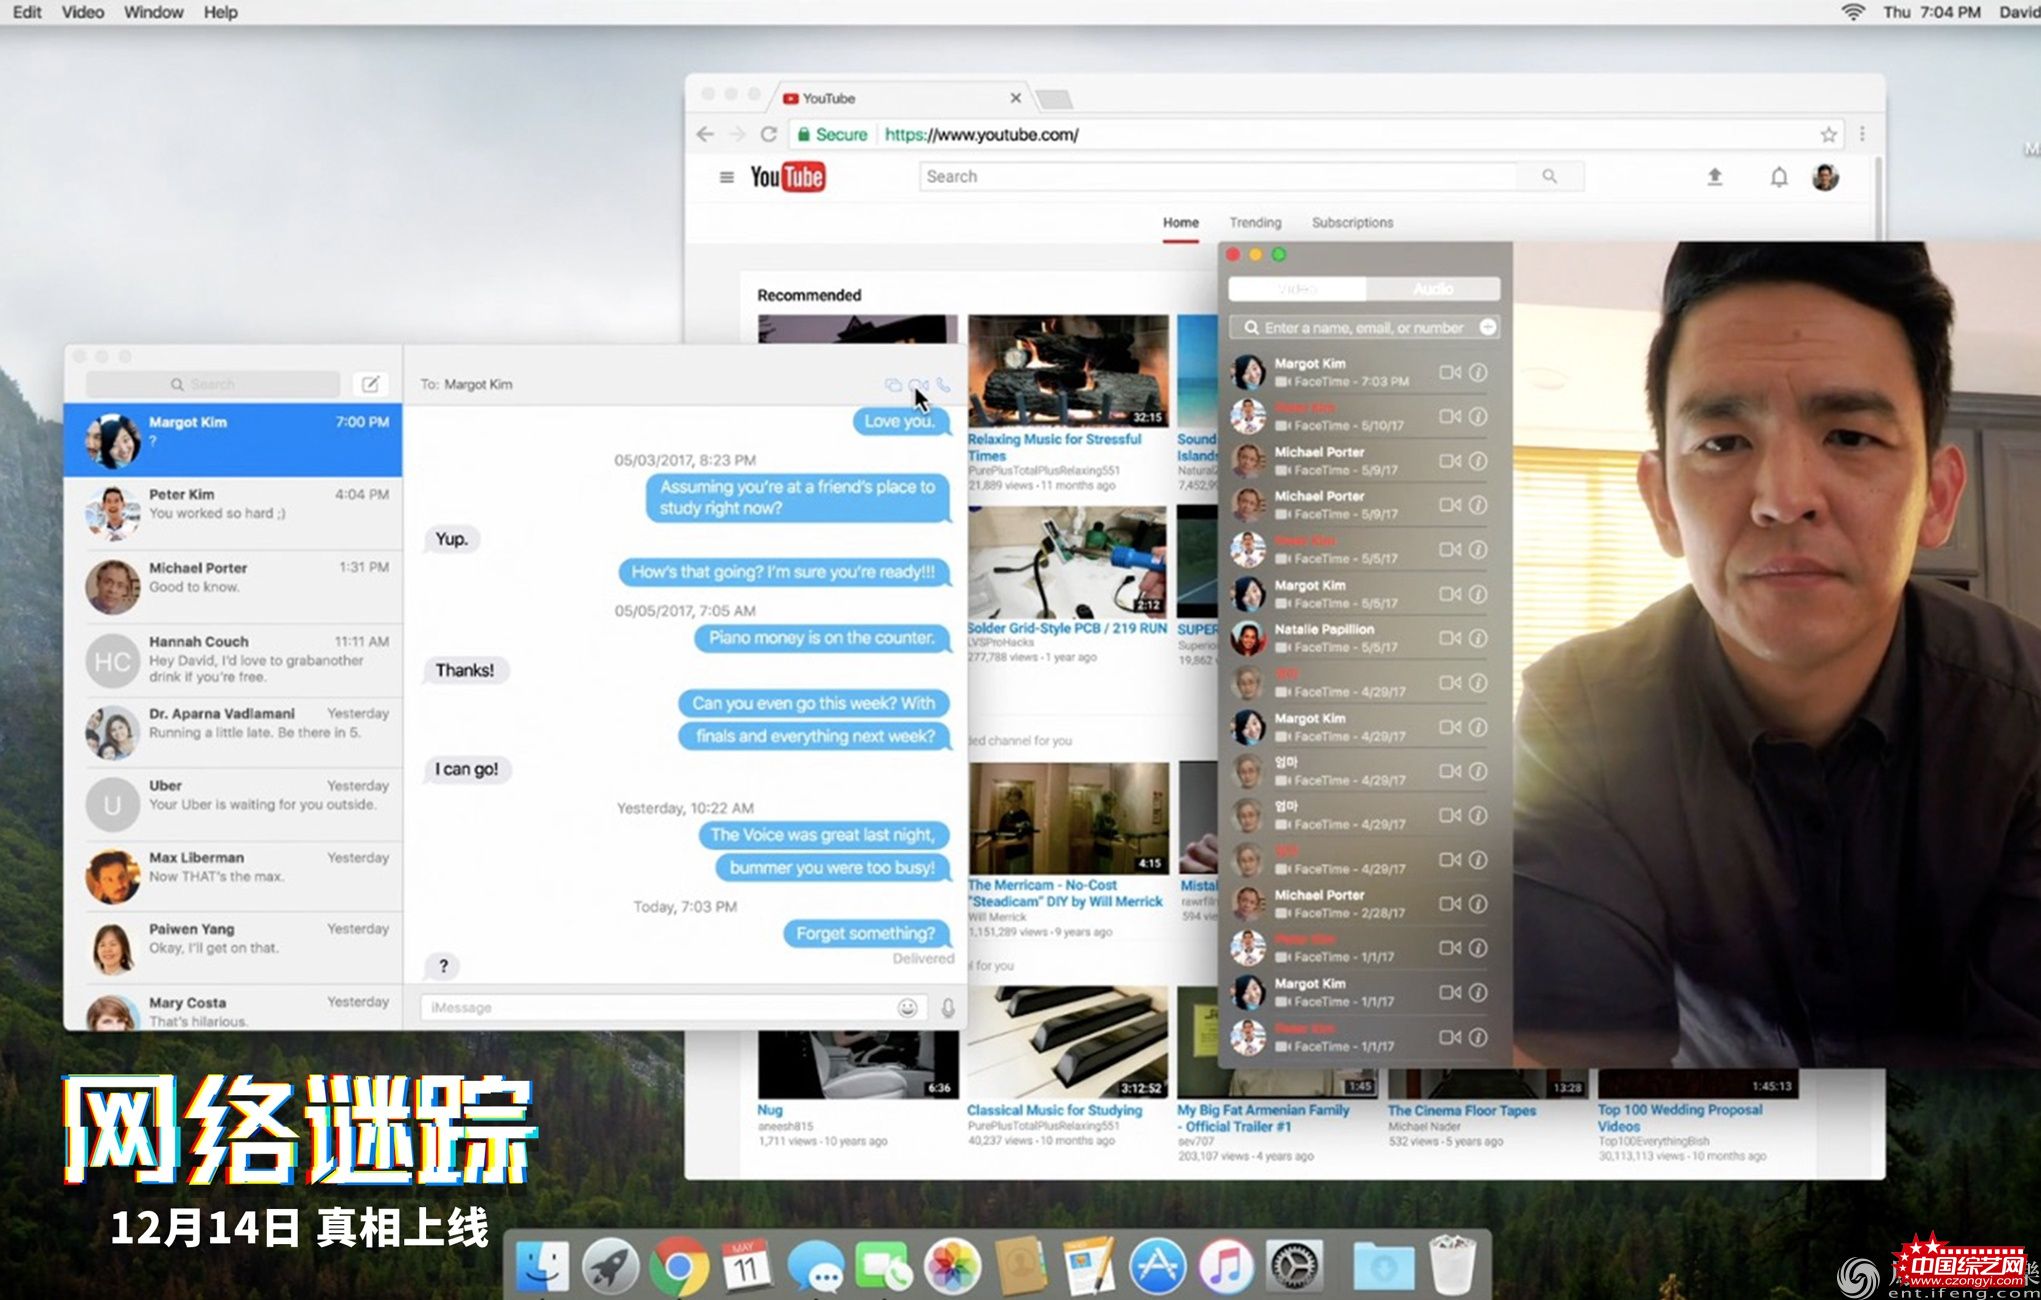The image size is (2041, 1300).
Task: Start audio call with Margot Kim
Action: click(x=943, y=385)
